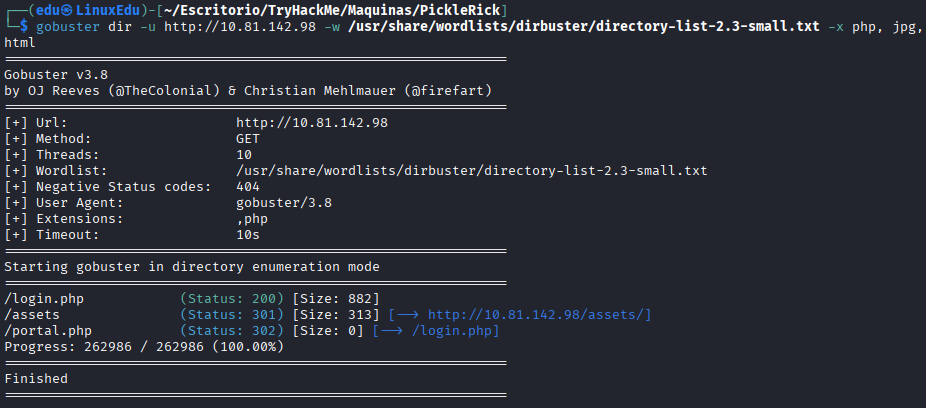926x408 pixels.
Task: Click the [+] marker beside Timeout
Action: tap(16, 234)
